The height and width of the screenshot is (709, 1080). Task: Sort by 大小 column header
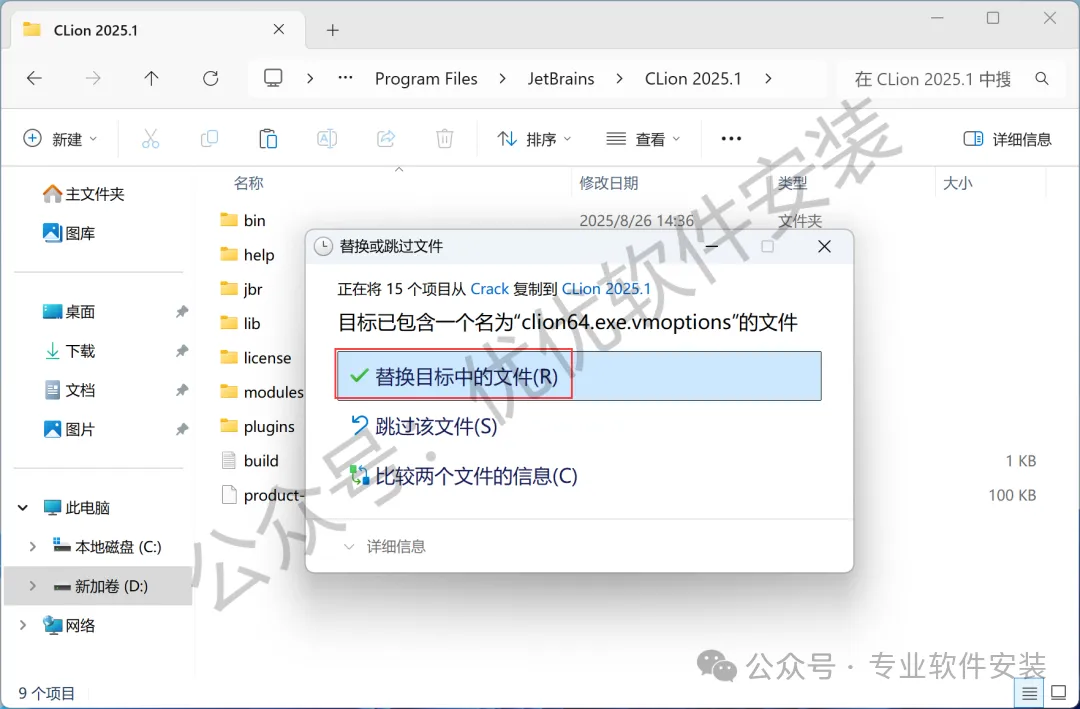(957, 183)
